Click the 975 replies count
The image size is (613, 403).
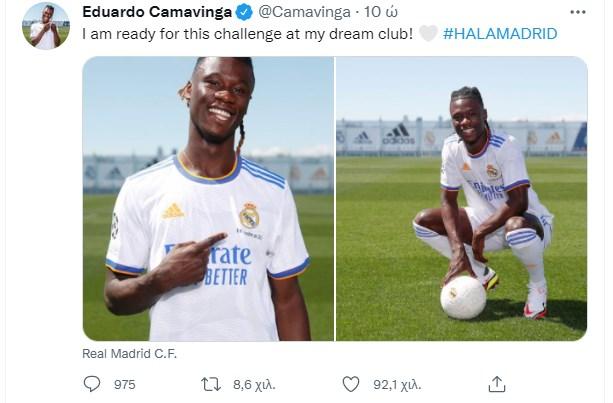124,385
